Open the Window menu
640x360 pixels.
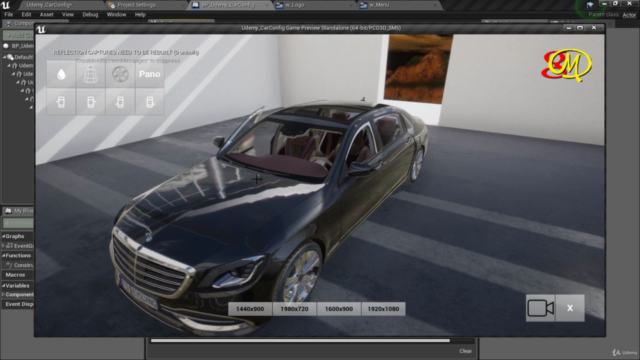[x=116, y=14]
